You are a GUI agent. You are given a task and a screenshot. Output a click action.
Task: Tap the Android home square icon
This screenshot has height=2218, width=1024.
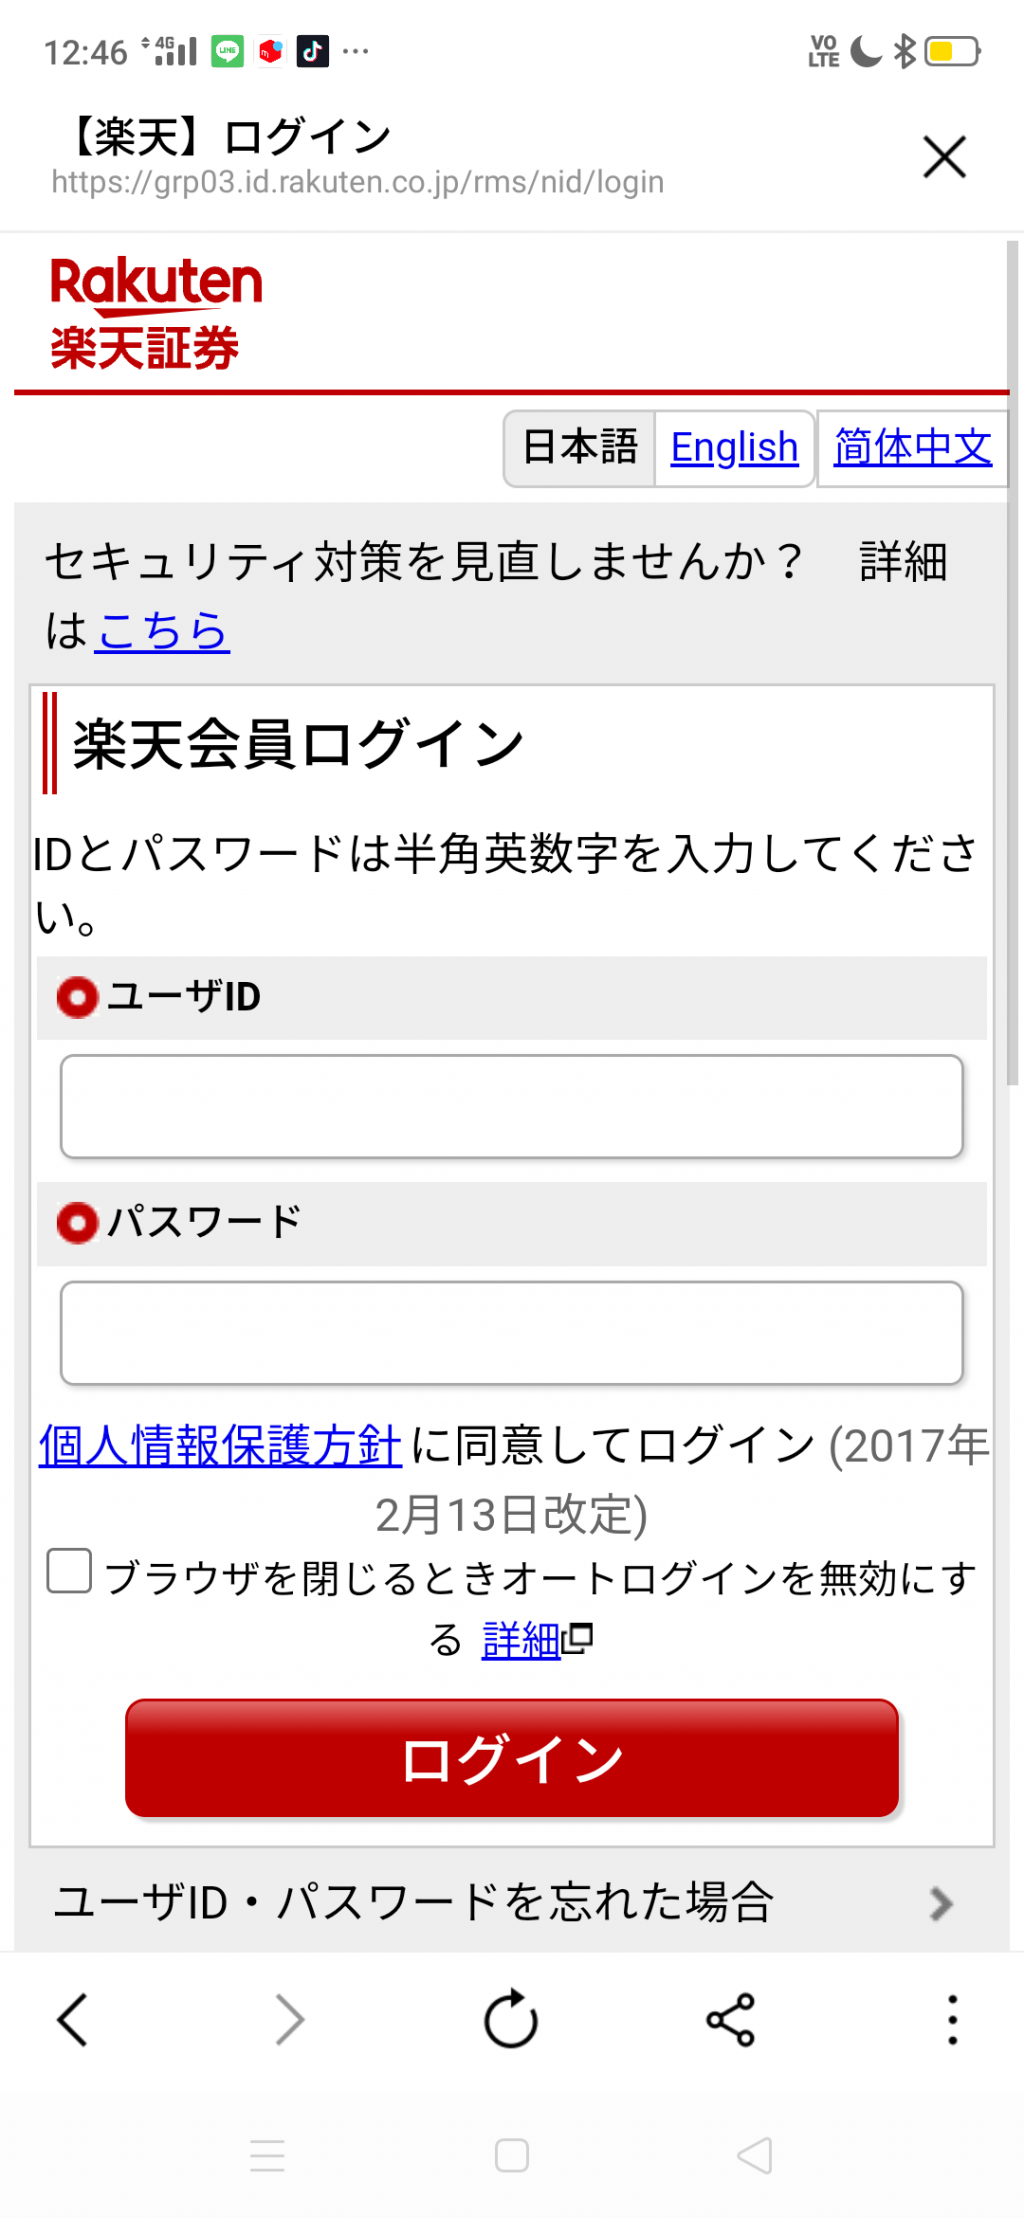(x=512, y=2155)
